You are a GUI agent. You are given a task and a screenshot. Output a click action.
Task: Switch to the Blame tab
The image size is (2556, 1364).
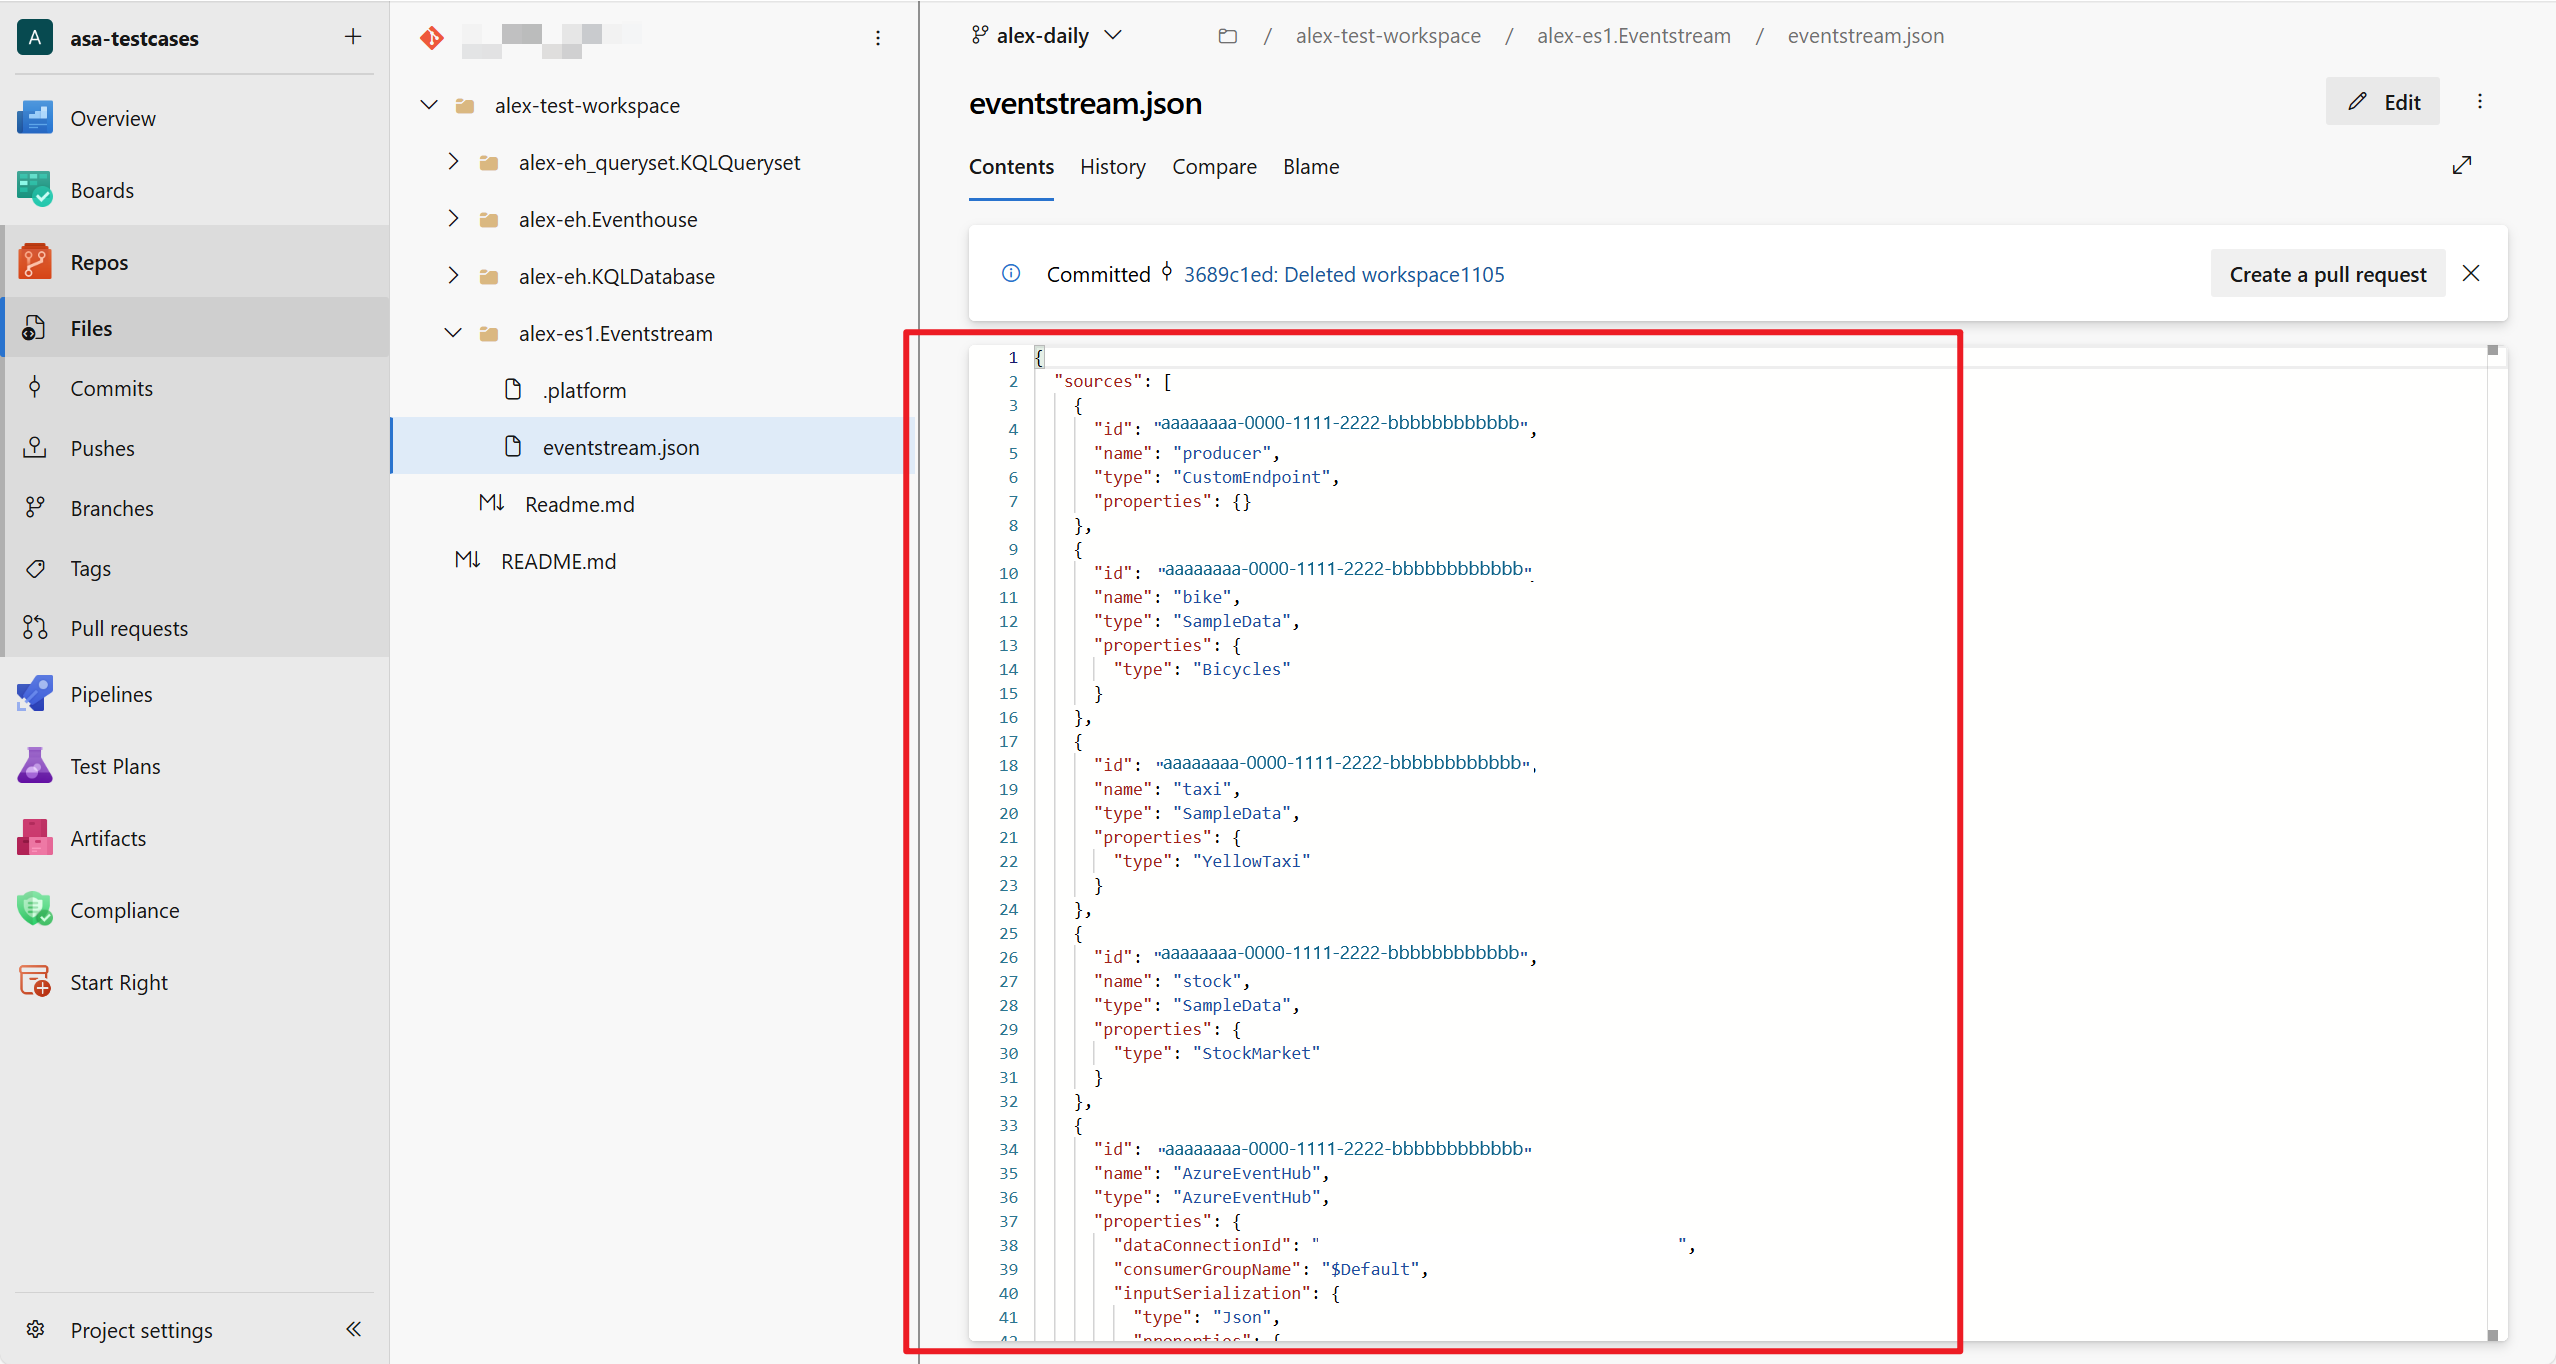(x=1310, y=167)
